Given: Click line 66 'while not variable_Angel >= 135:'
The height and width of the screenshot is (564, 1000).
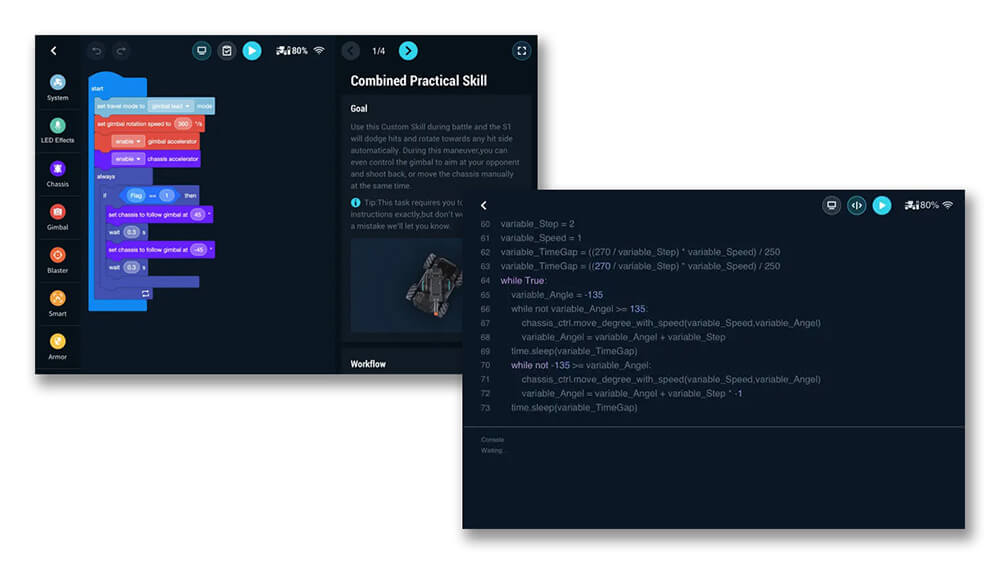Looking at the screenshot, I should [579, 309].
